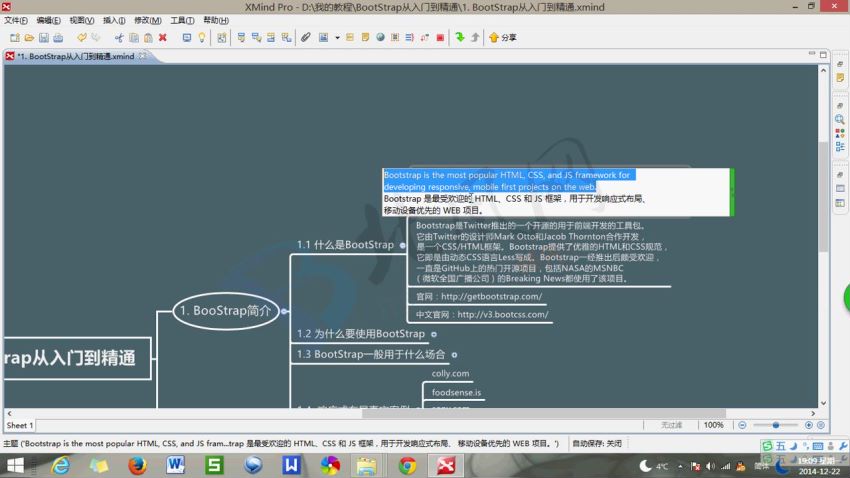850x478 pixels.
Task: Open the 工具 menu
Action: [x=182, y=20]
